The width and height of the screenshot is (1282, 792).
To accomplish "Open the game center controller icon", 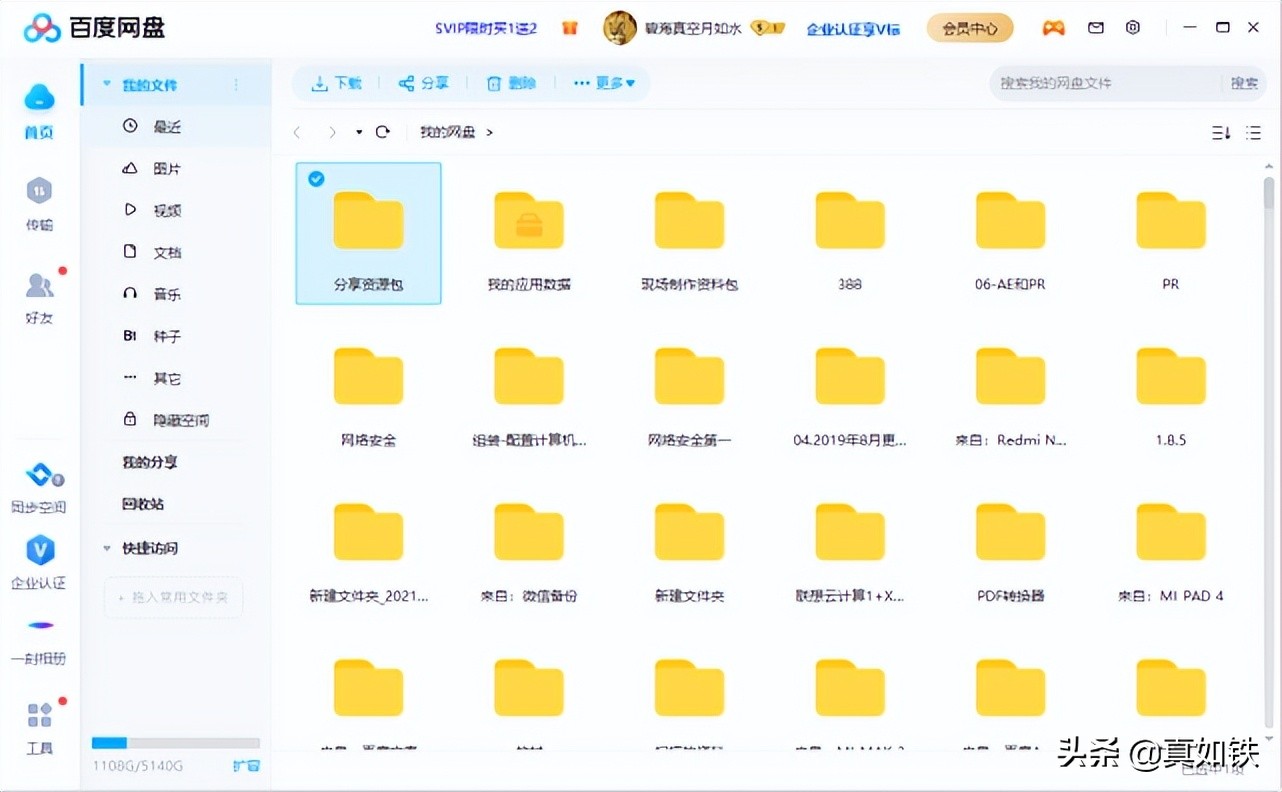I will 1053,27.
